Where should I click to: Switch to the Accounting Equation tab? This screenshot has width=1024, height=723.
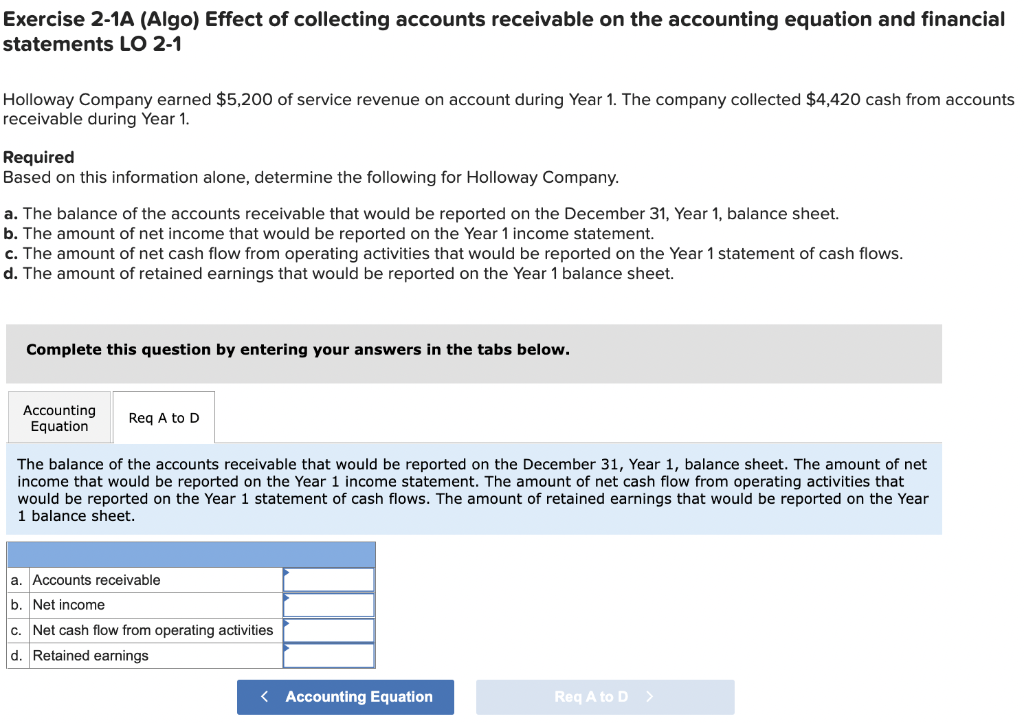coord(58,416)
